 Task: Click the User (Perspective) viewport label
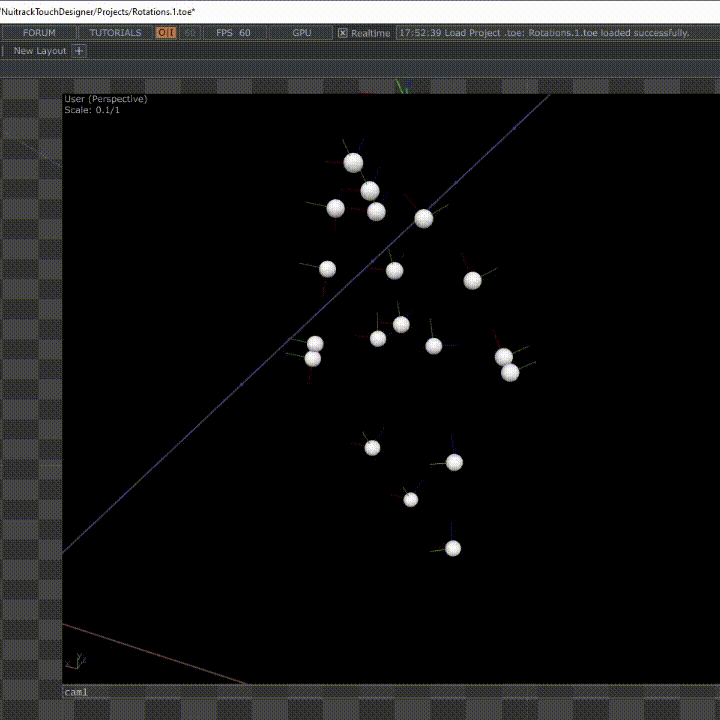(x=106, y=99)
